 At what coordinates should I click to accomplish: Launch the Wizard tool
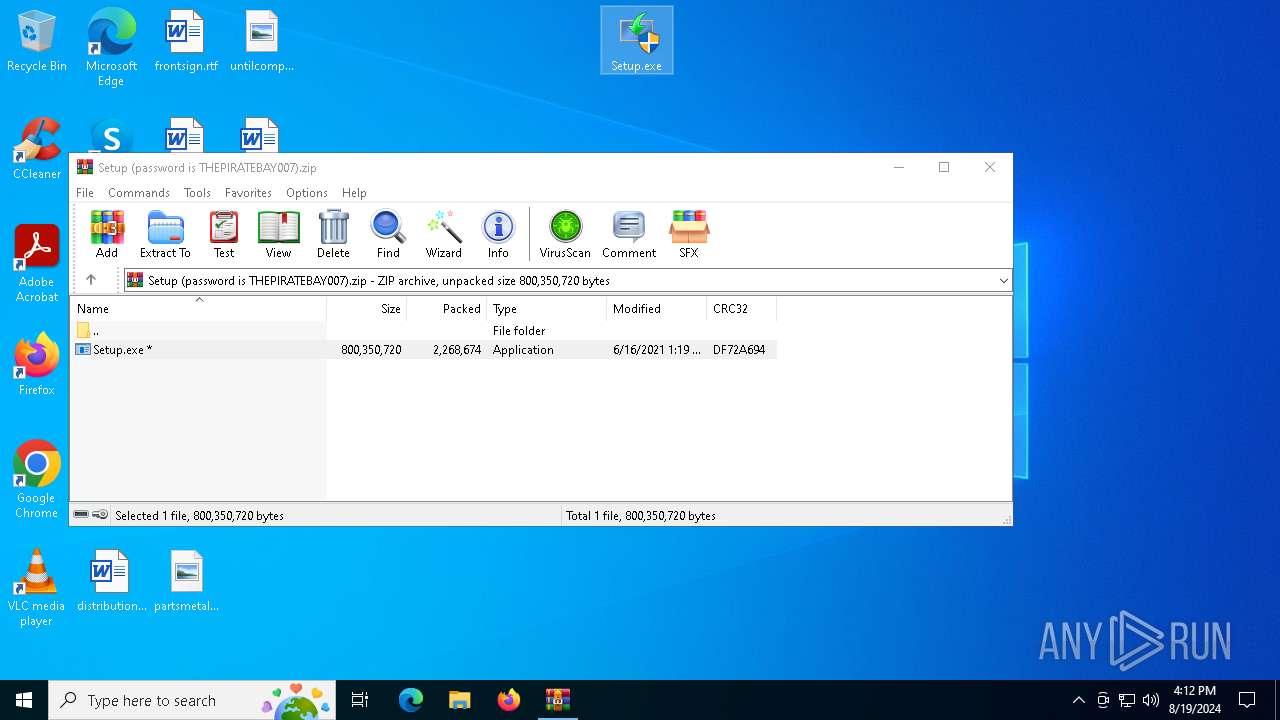coord(443,235)
